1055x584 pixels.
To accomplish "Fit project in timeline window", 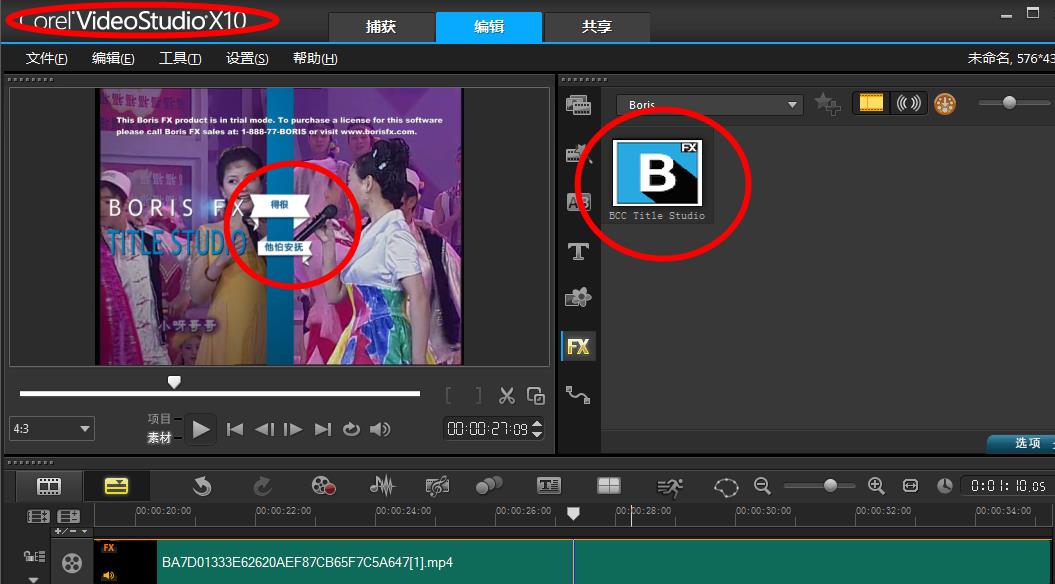I will [x=910, y=485].
